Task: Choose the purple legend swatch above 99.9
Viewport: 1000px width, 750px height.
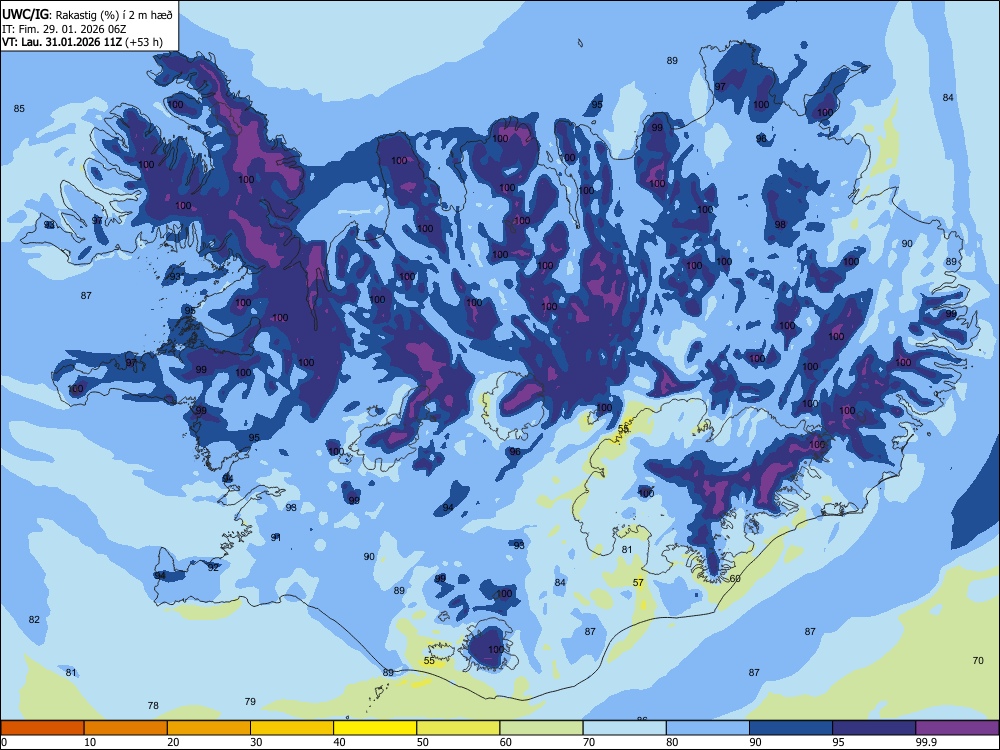Action: (957, 728)
